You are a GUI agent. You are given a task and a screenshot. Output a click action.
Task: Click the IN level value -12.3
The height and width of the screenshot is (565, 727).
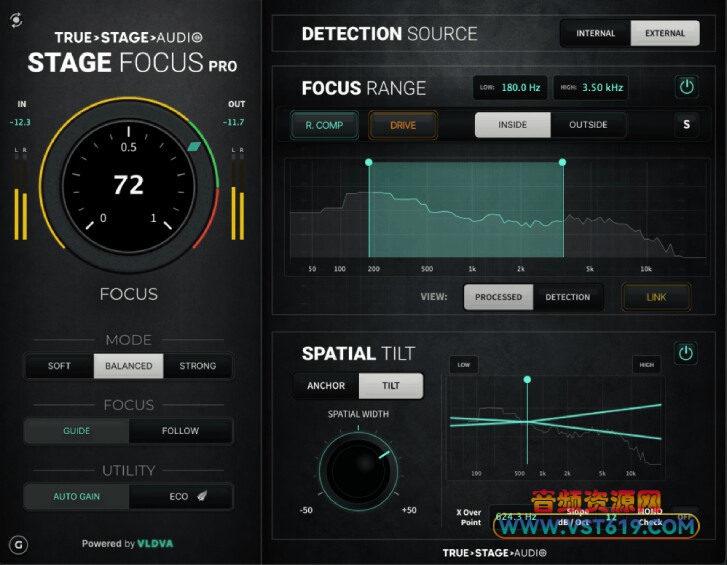tap(20, 122)
